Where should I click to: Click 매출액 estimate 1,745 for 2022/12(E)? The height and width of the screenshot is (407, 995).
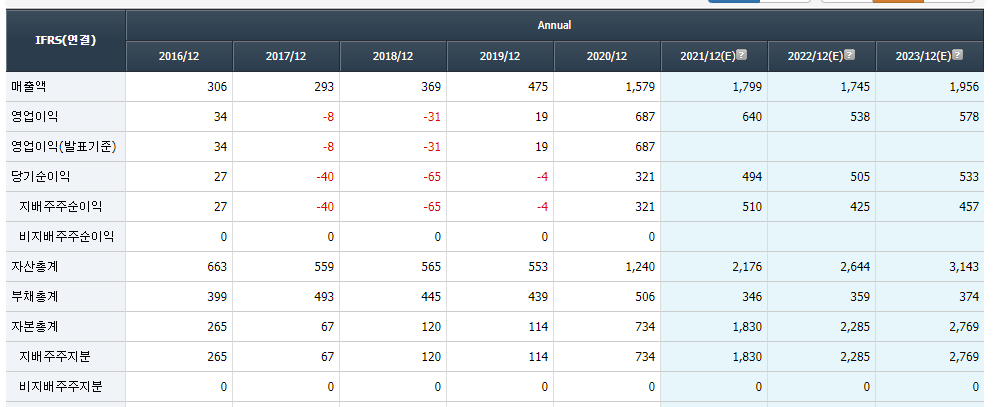click(855, 87)
